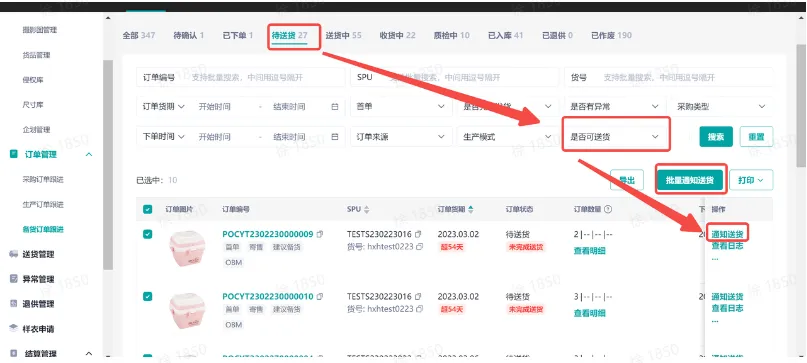Open 生产订单跟进 in the sidebar
The height and width of the screenshot is (363, 807).
coord(43,204)
